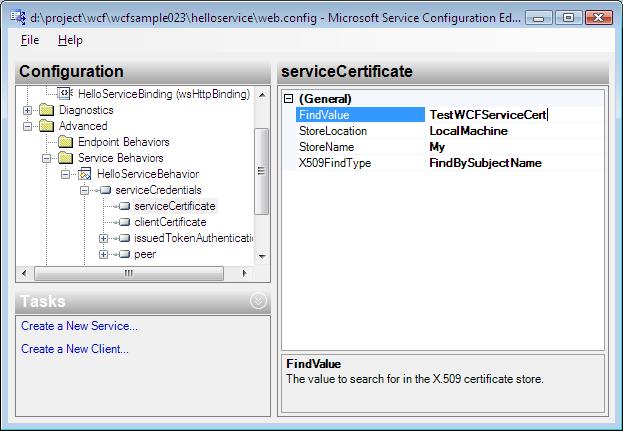
Task: Click the tree horizontal scrollbar left arrow
Action: (x=25, y=273)
